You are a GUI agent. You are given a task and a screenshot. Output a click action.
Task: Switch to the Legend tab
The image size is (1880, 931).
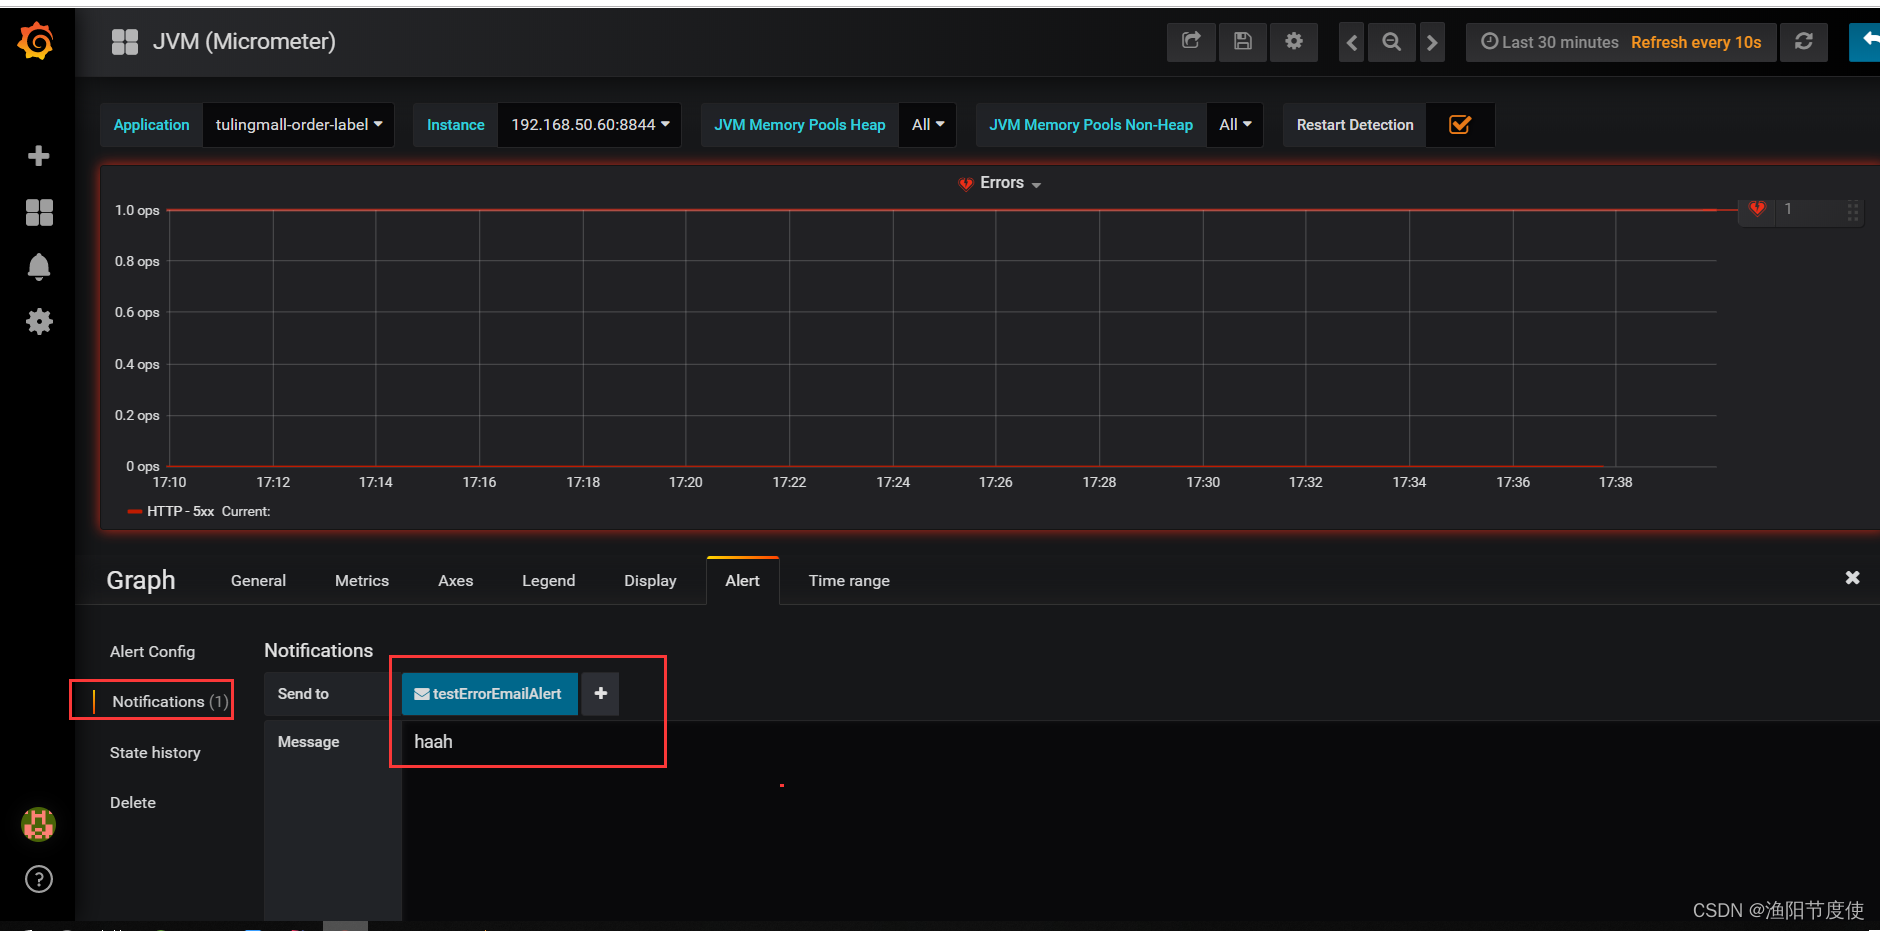[x=548, y=581]
